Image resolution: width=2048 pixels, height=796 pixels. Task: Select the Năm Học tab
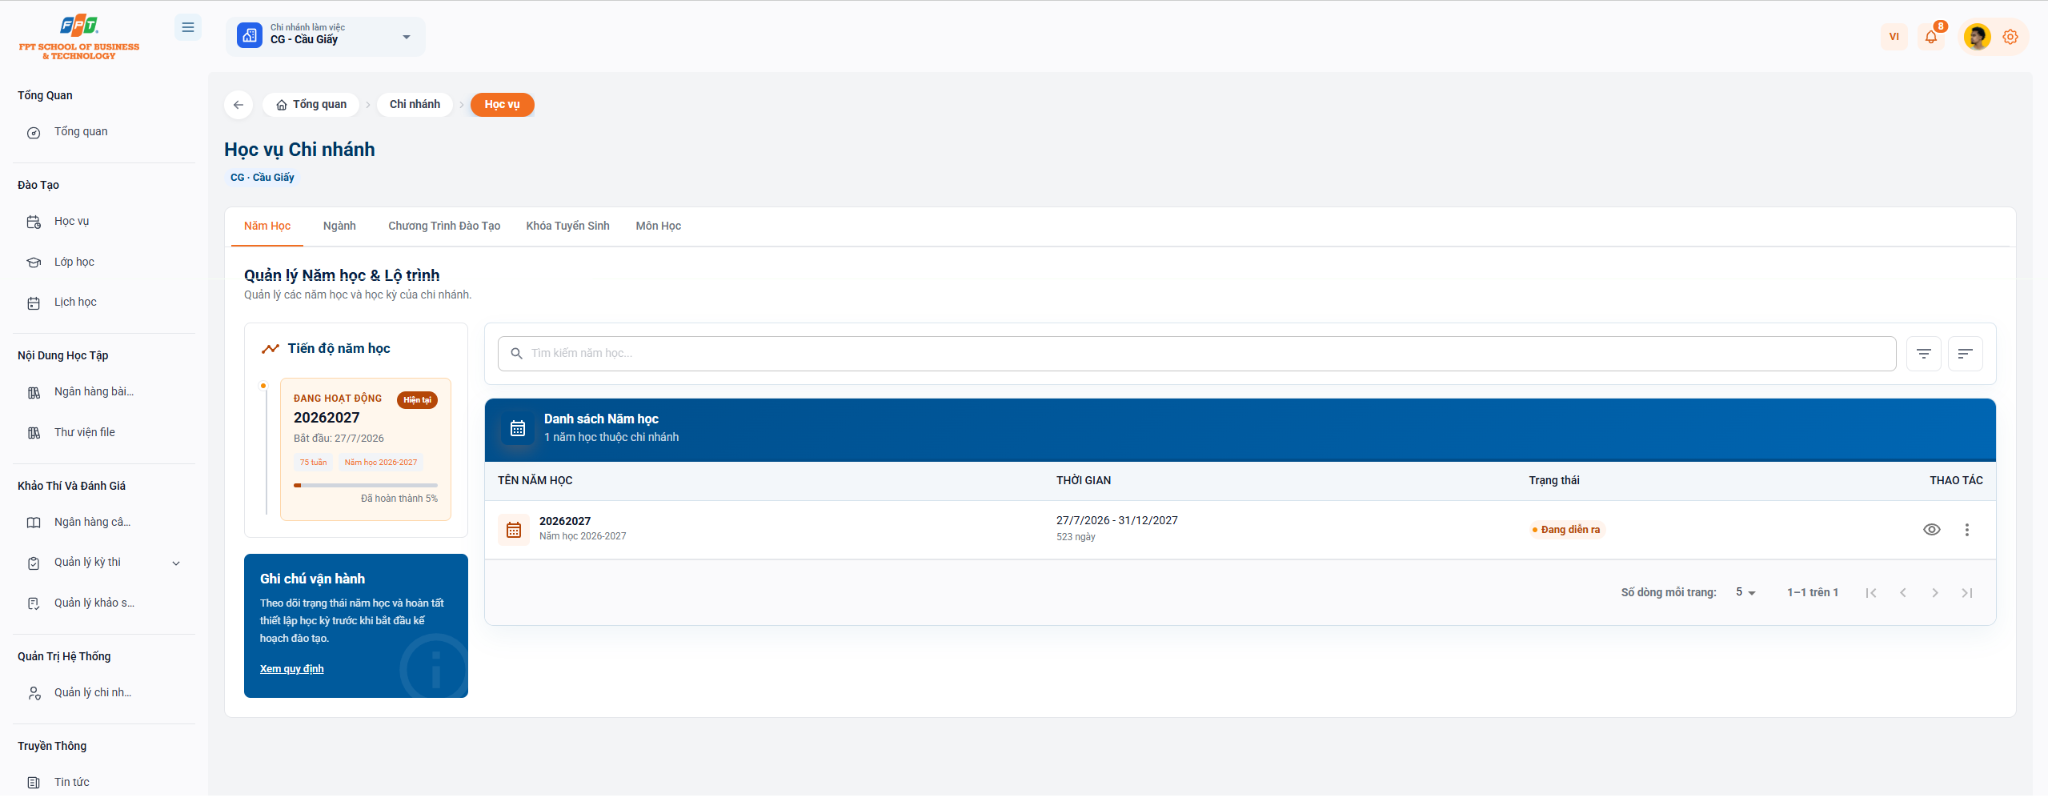tap(267, 226)
